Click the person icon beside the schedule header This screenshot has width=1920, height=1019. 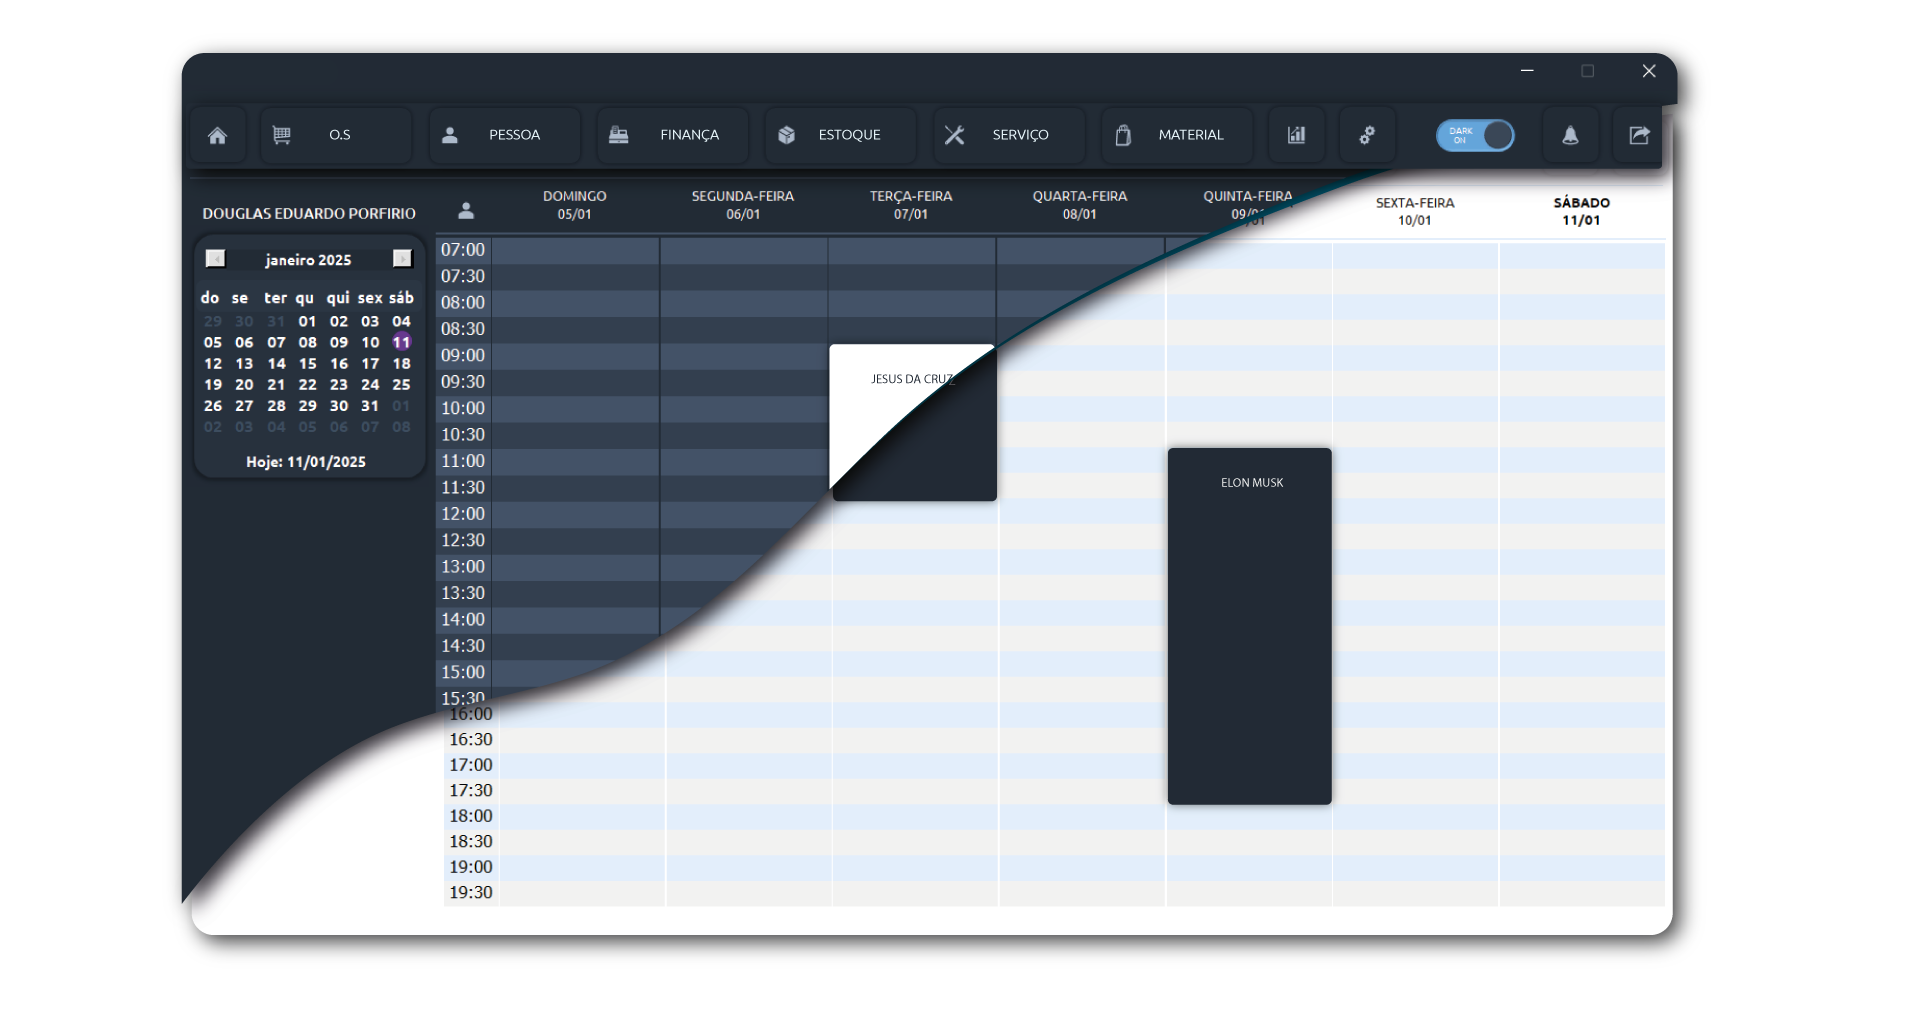[466, 211]
